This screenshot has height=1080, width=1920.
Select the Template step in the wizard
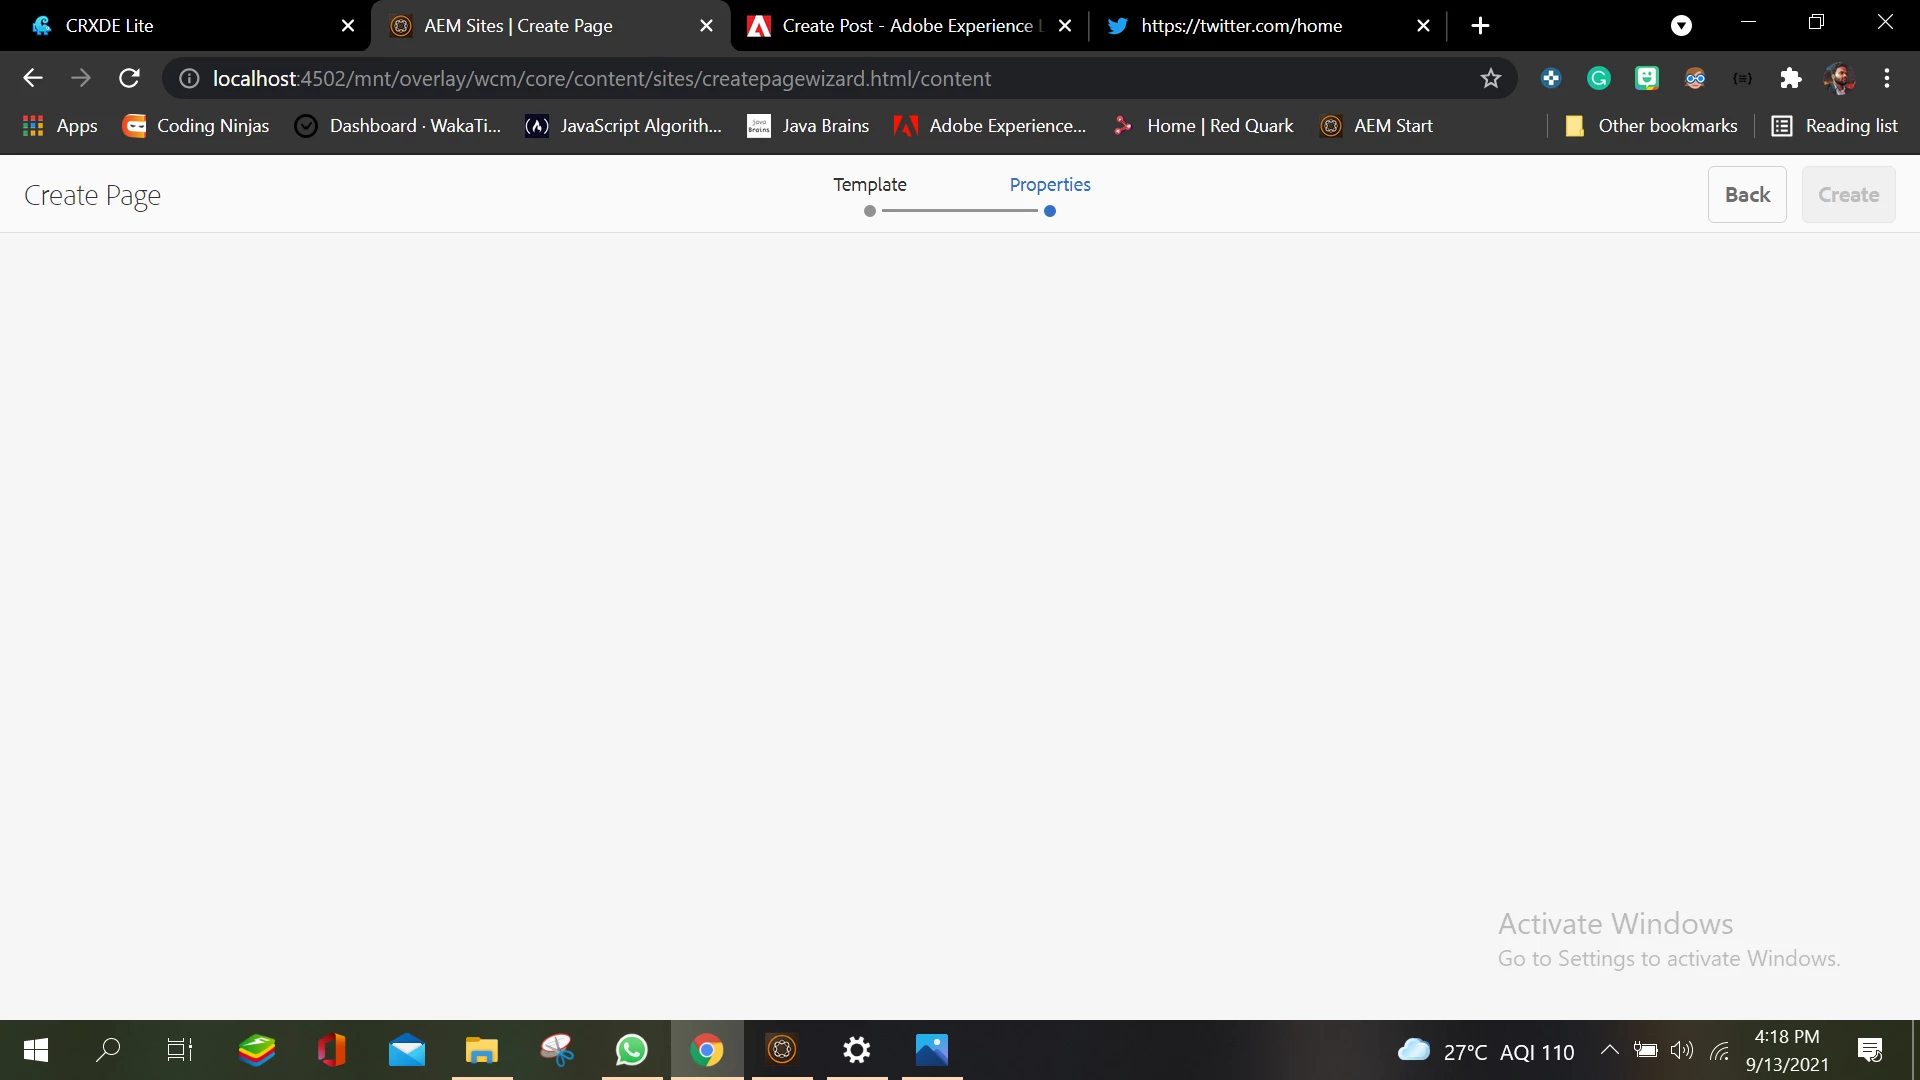tap(870, 185)
